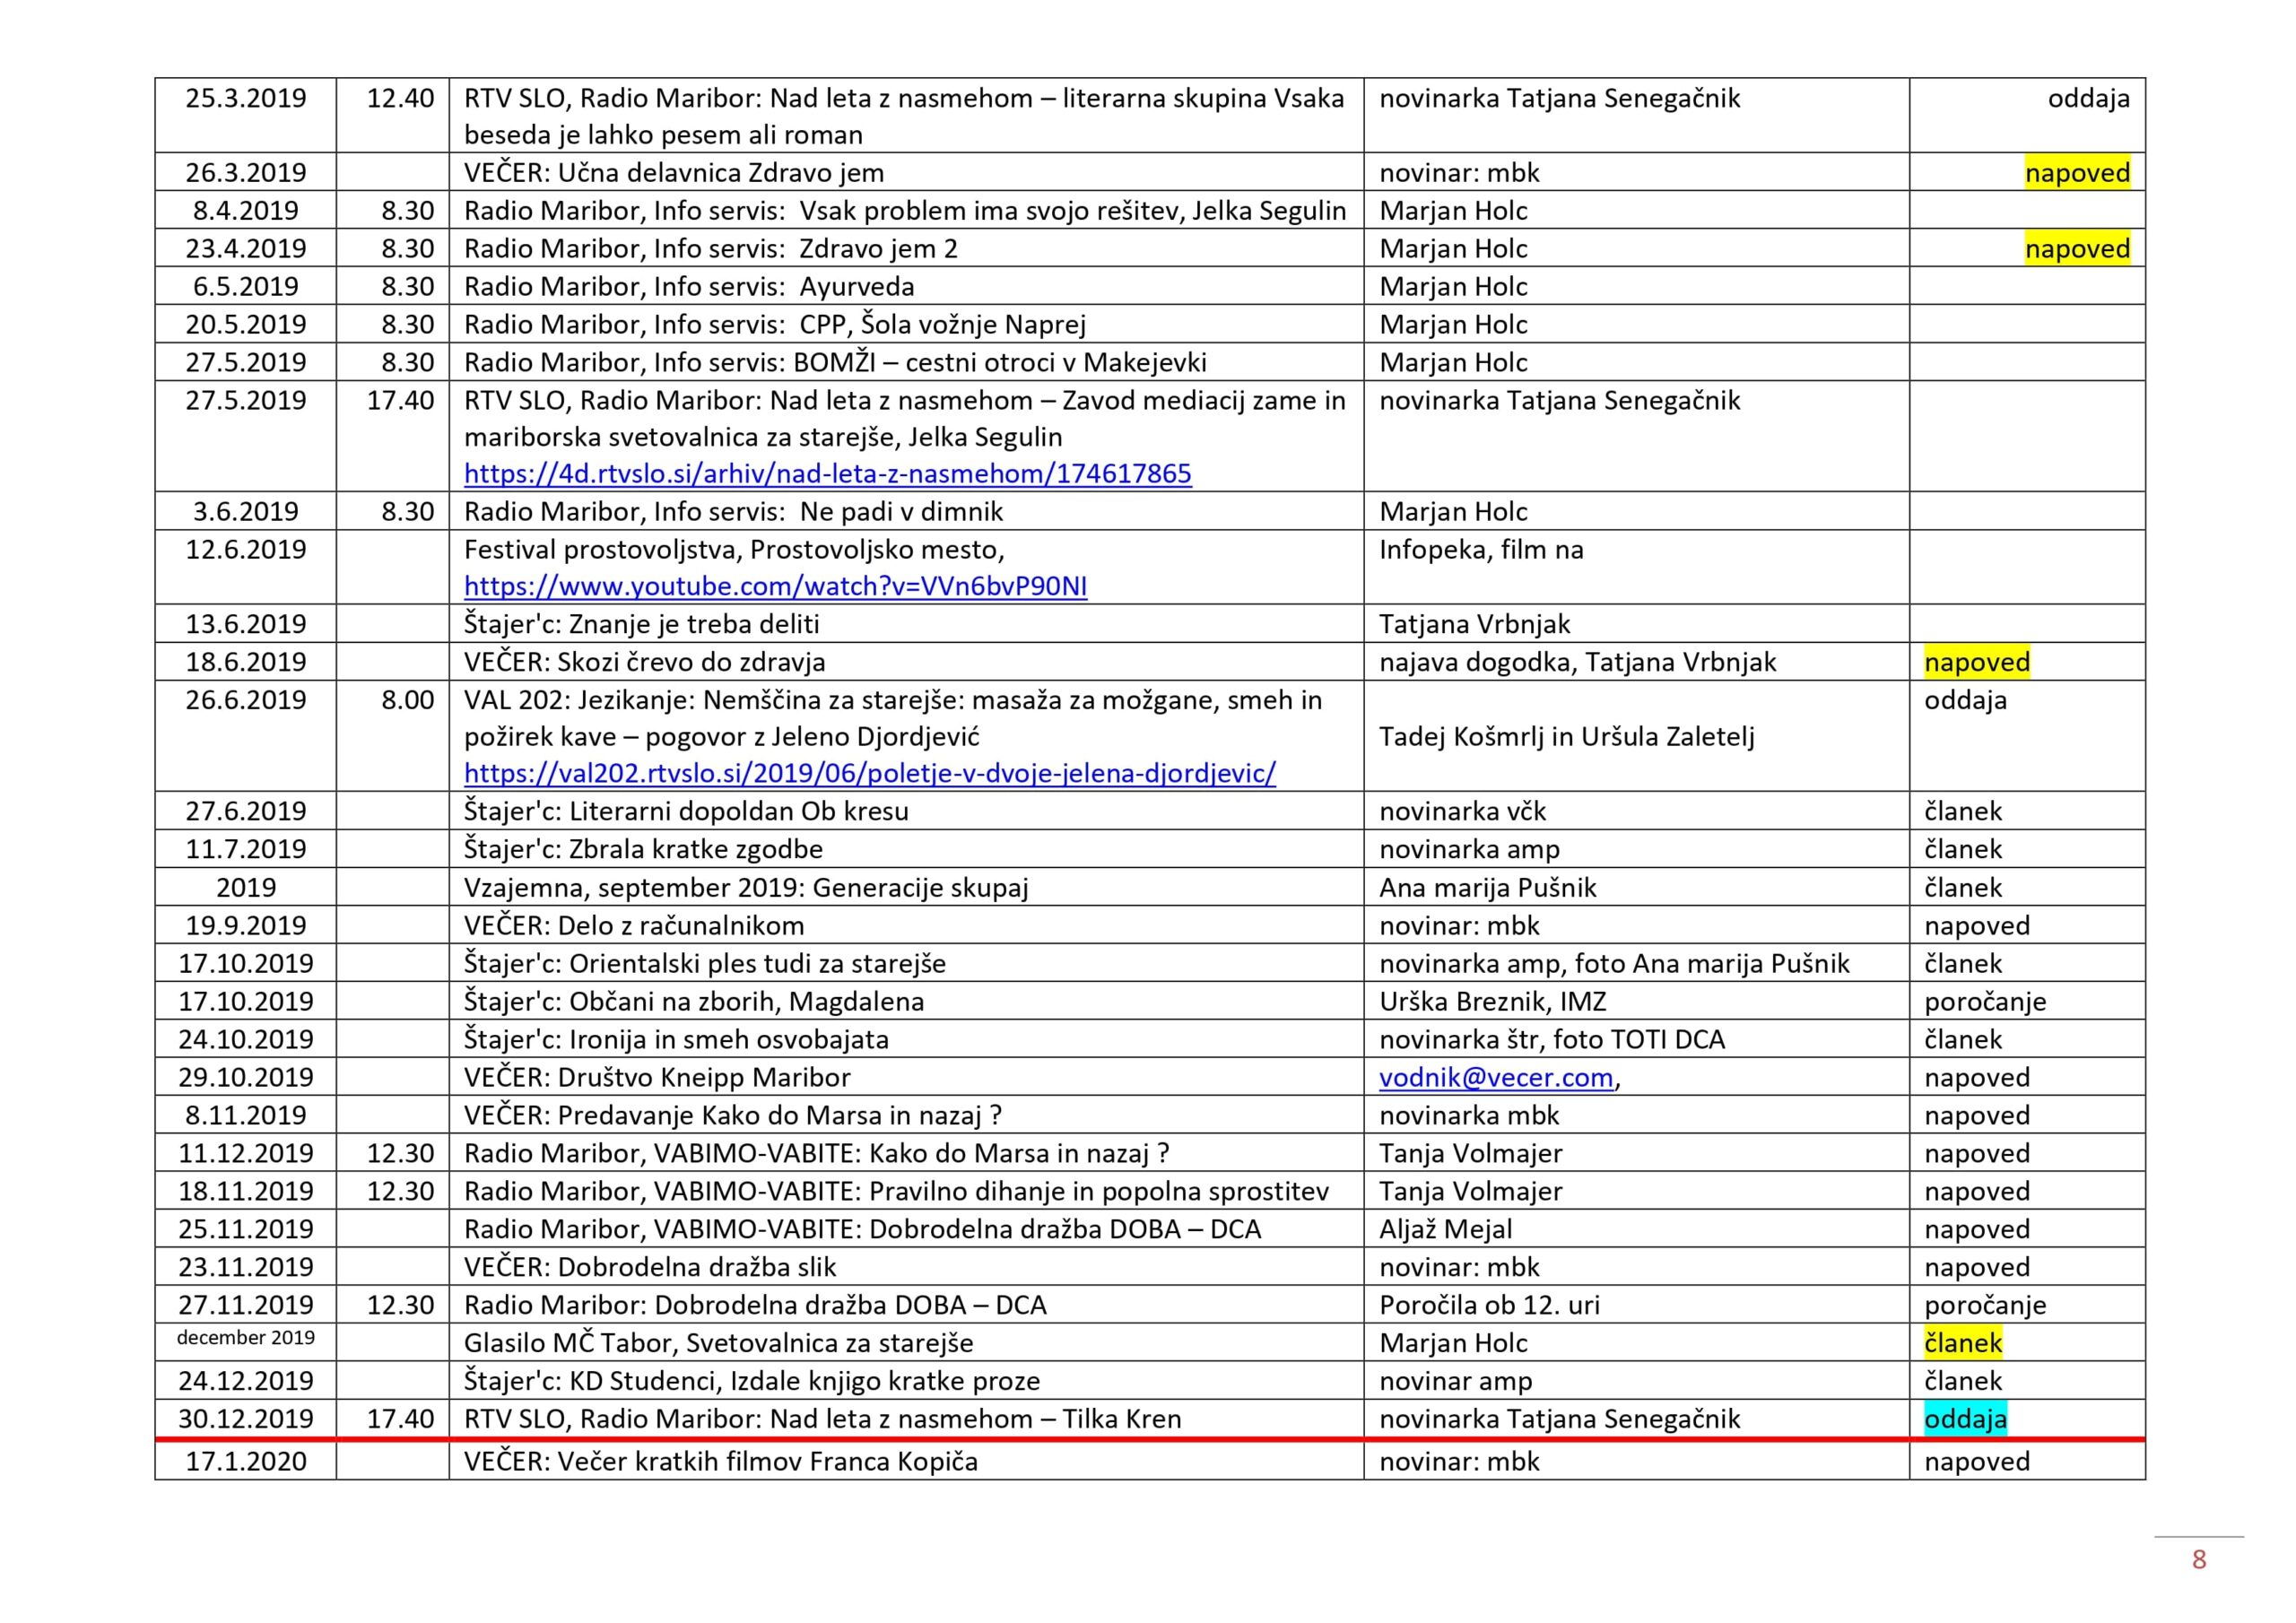
Task: Click the name Tadej Košmrlj in Uršula Zaletelj
Action: click(1566, 737)
